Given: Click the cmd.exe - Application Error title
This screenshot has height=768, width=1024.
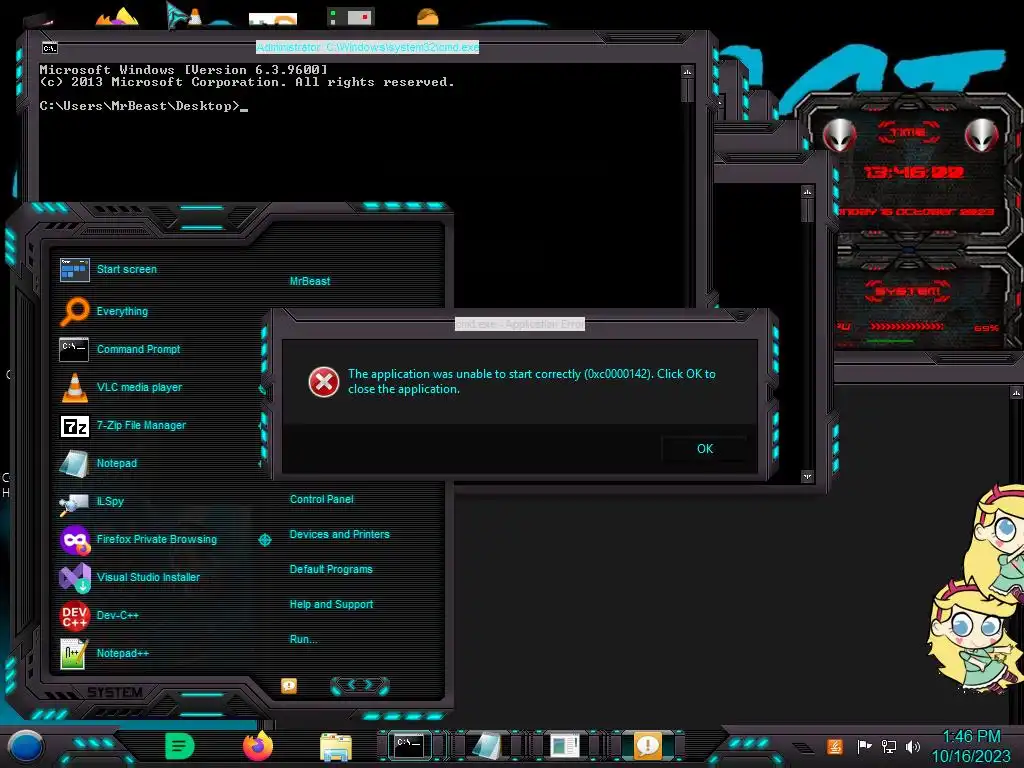Looking at the screenshot, I should [x=520, y=325].
